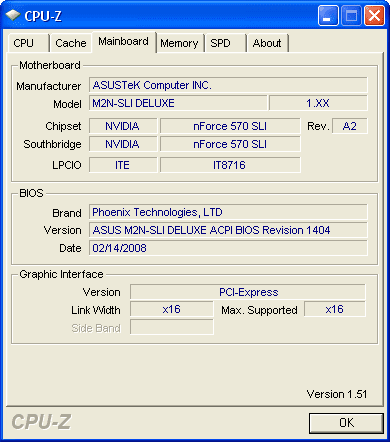Switch to the CPU tab

28,43
